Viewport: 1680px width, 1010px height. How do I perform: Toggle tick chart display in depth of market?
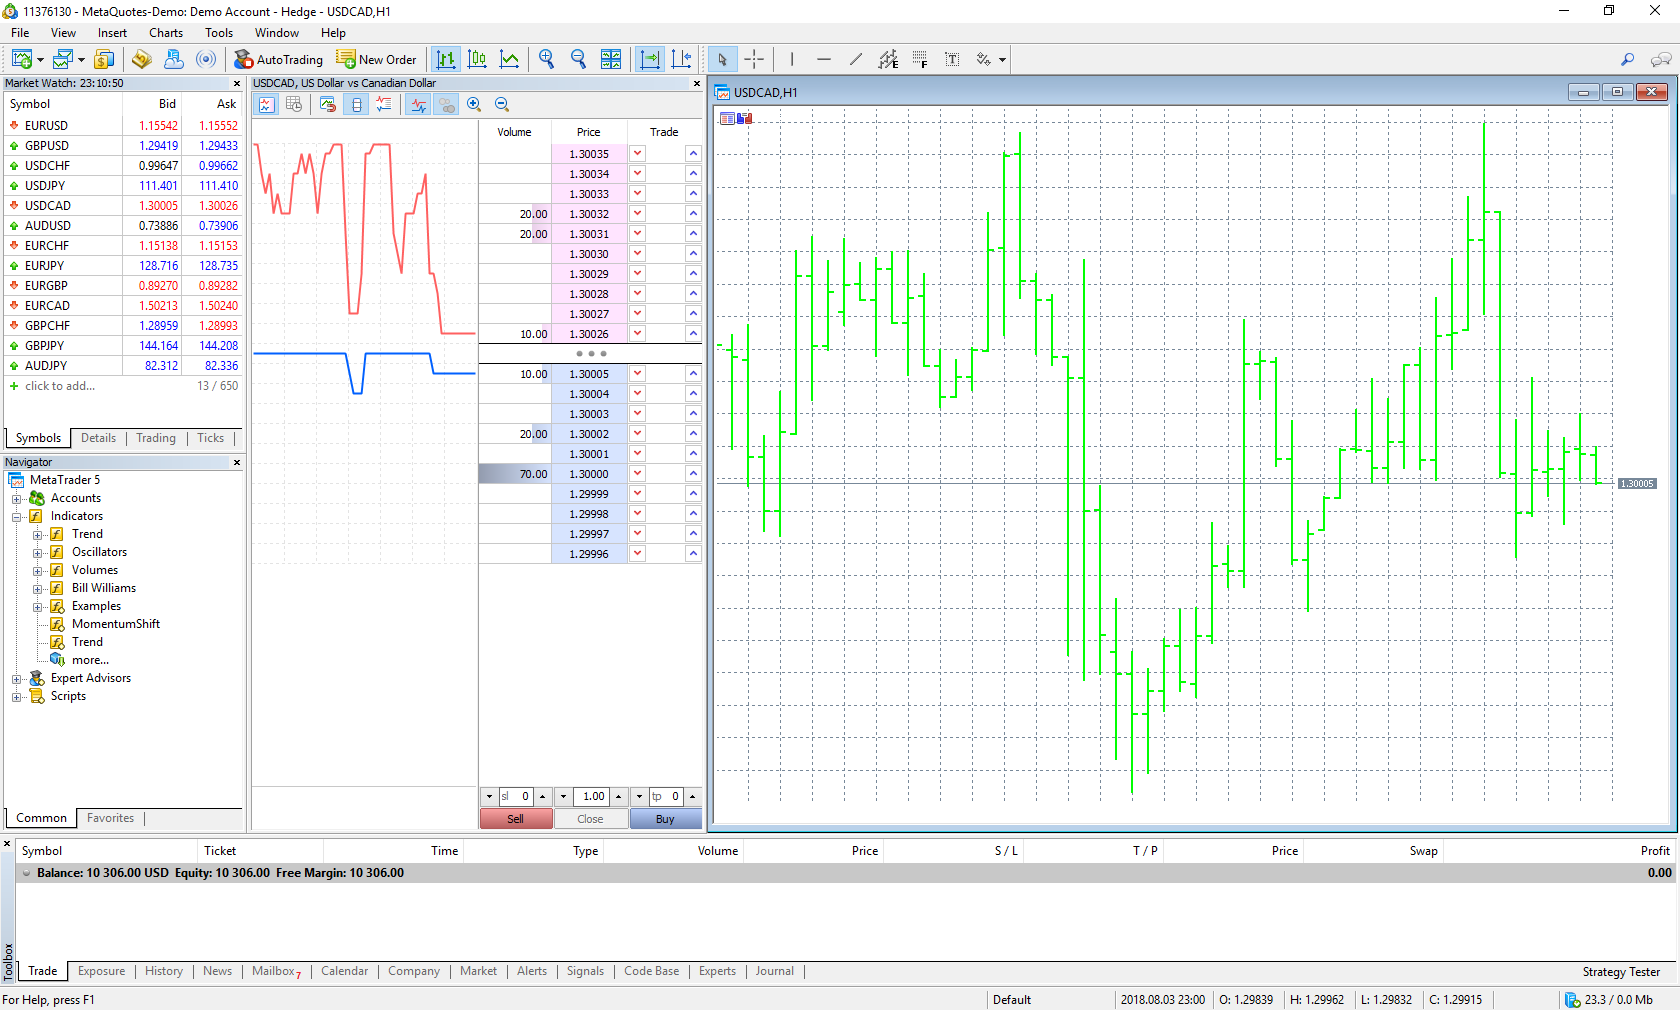(266, 105)
